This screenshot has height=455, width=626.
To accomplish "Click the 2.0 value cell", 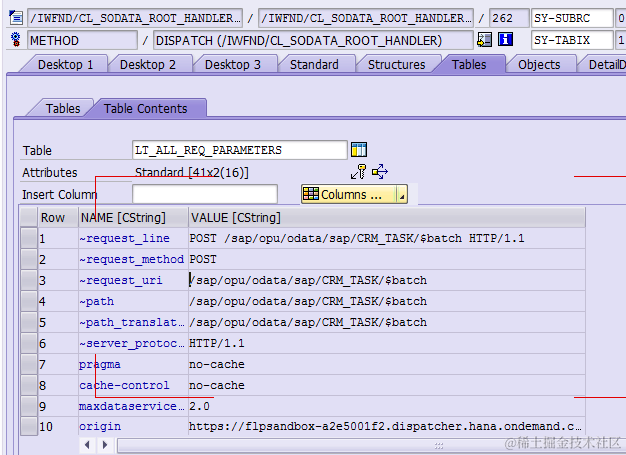I will pyautogui.click(x=386, y=406).
